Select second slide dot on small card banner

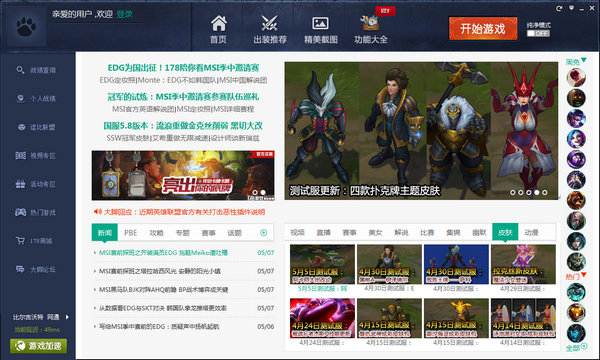(263, 192)
